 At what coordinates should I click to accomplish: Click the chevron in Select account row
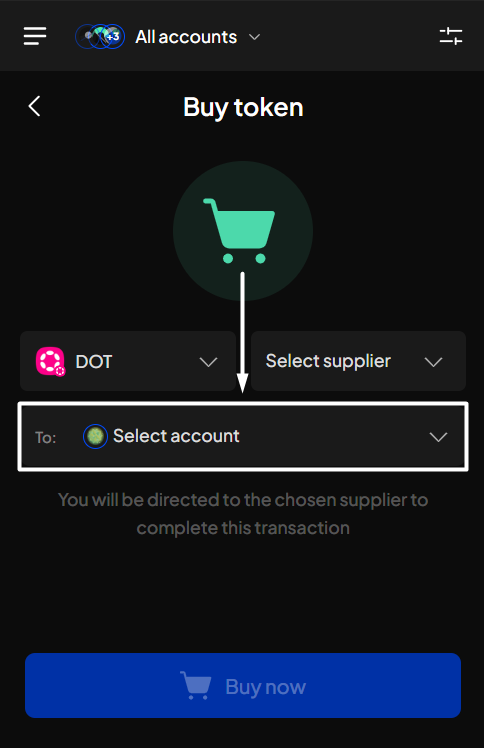[438, 437]
